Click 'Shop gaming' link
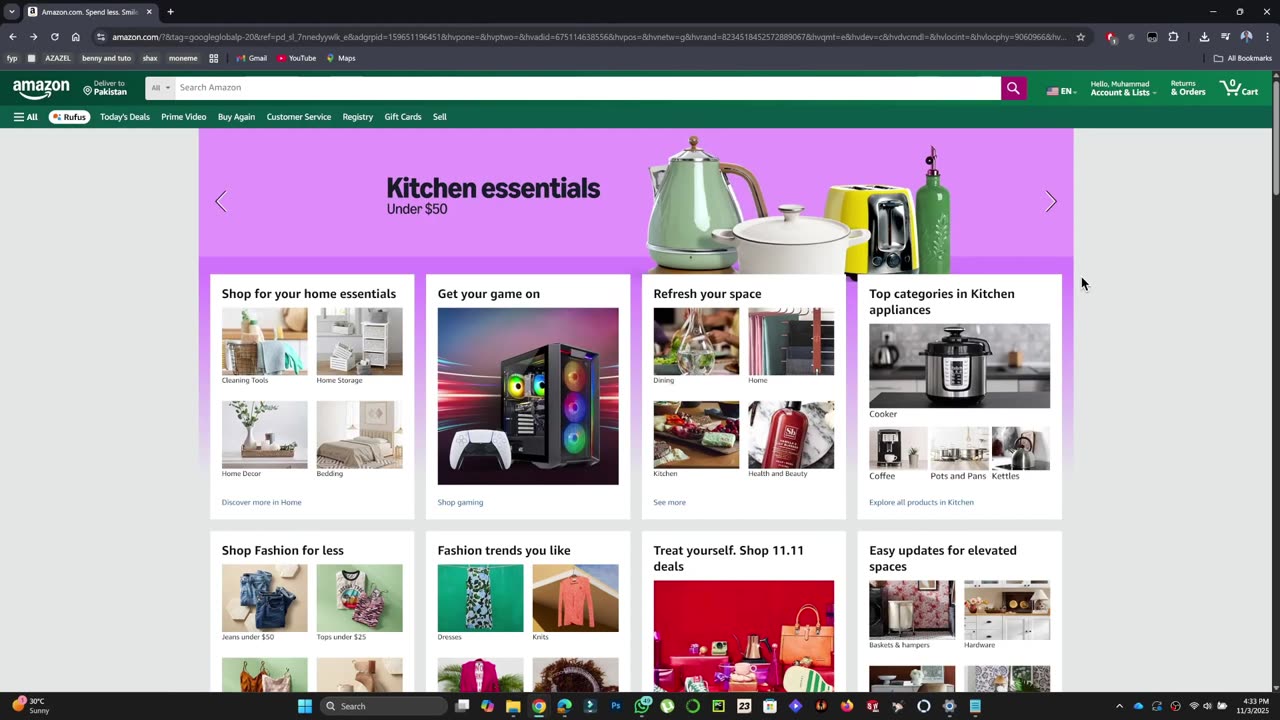The height and width of the screenshot is (720, 1280). 460,502
